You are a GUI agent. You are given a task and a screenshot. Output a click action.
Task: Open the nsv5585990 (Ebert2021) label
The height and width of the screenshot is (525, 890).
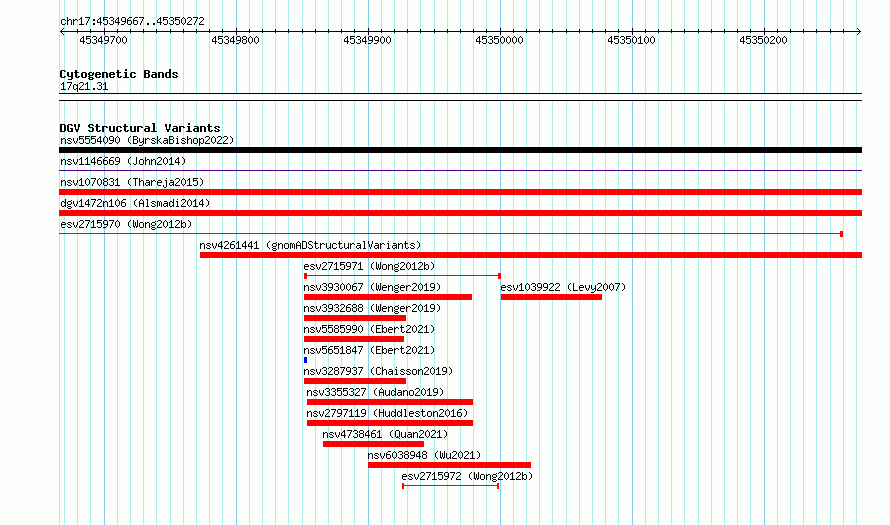tap(370, 329)
